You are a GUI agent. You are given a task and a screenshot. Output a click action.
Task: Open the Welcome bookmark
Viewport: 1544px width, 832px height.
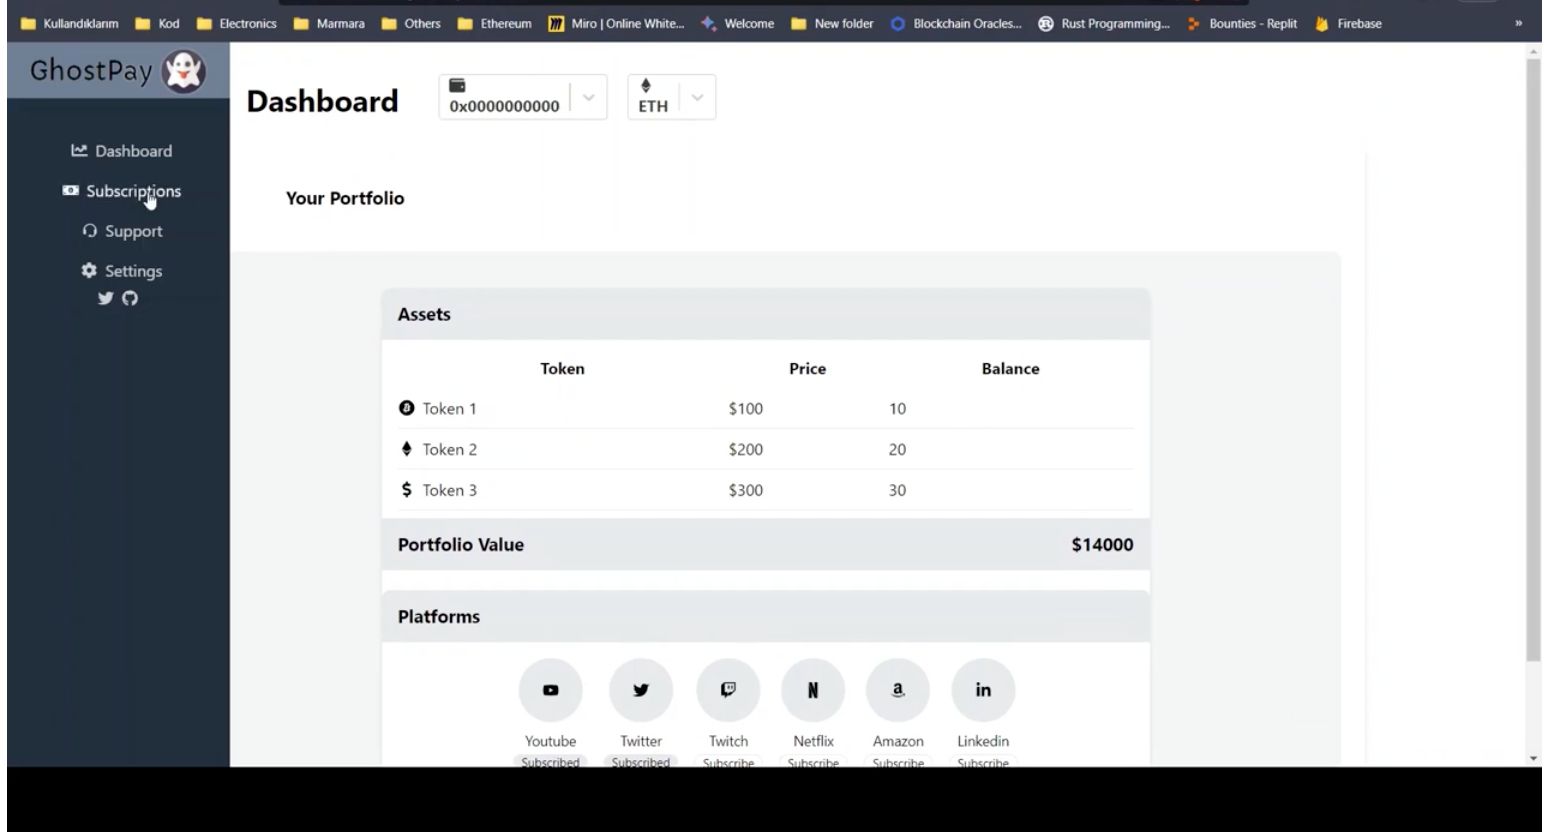coord(737,24)
